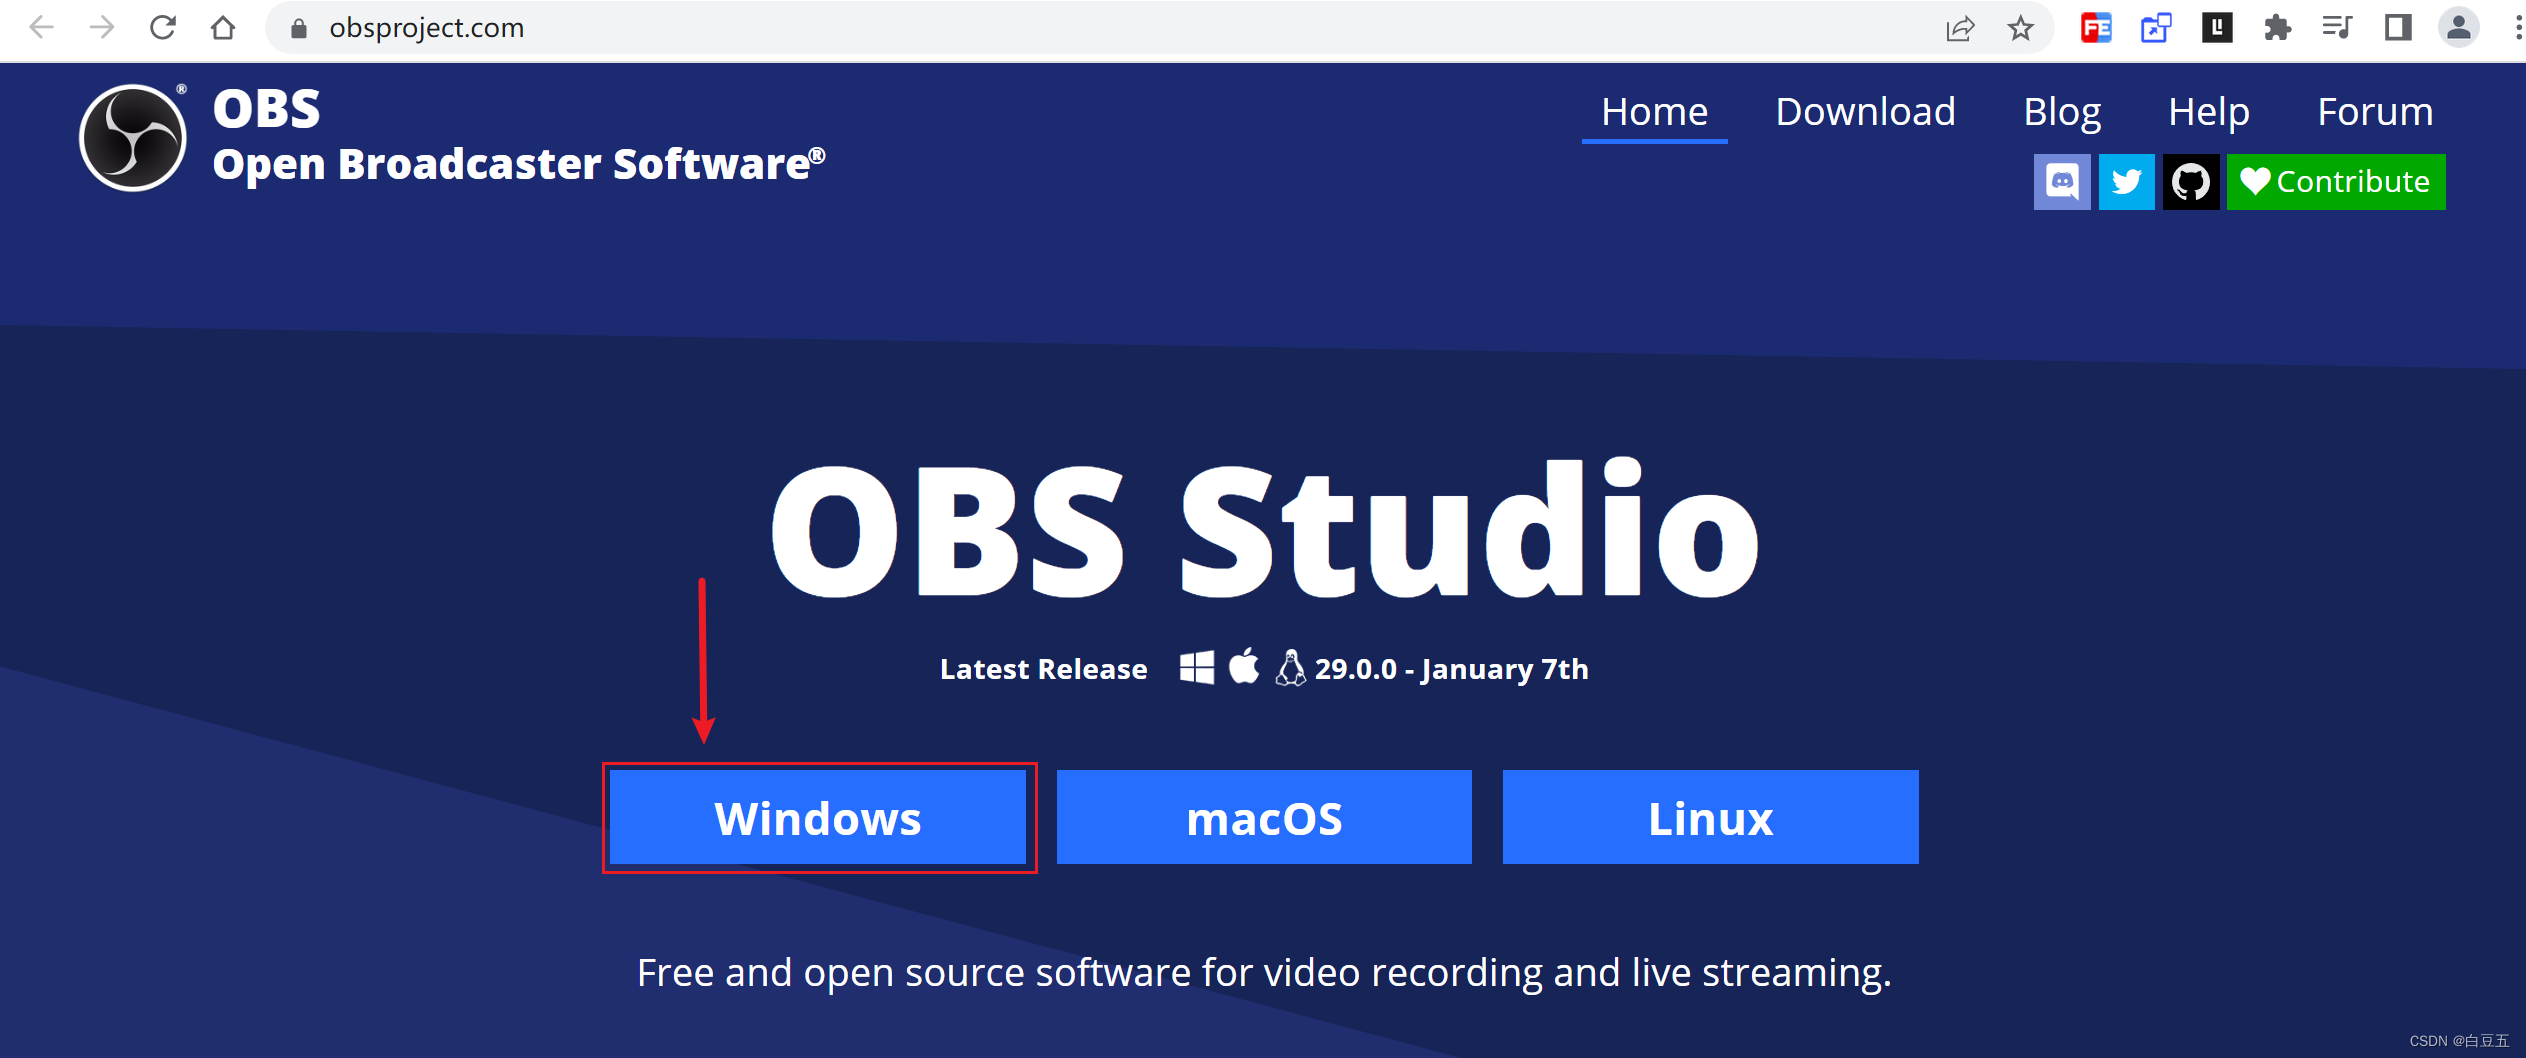Open Chrome three-dot menu
Viewport: 2526px width, 1058px height.
coord(2517,28)
